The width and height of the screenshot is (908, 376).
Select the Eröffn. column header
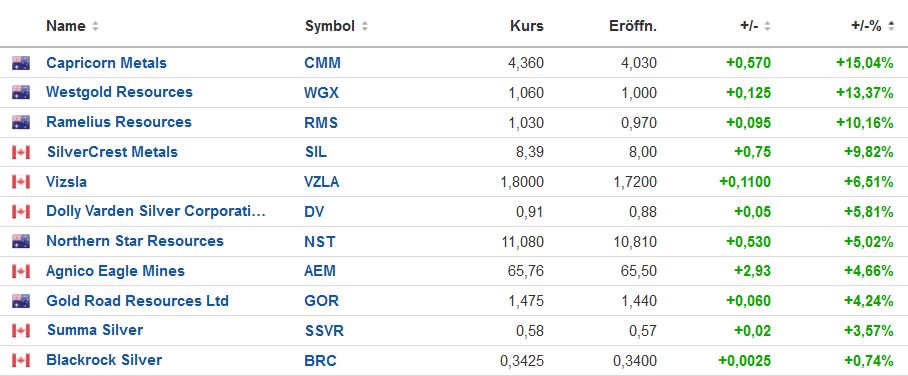click(633, 26)
